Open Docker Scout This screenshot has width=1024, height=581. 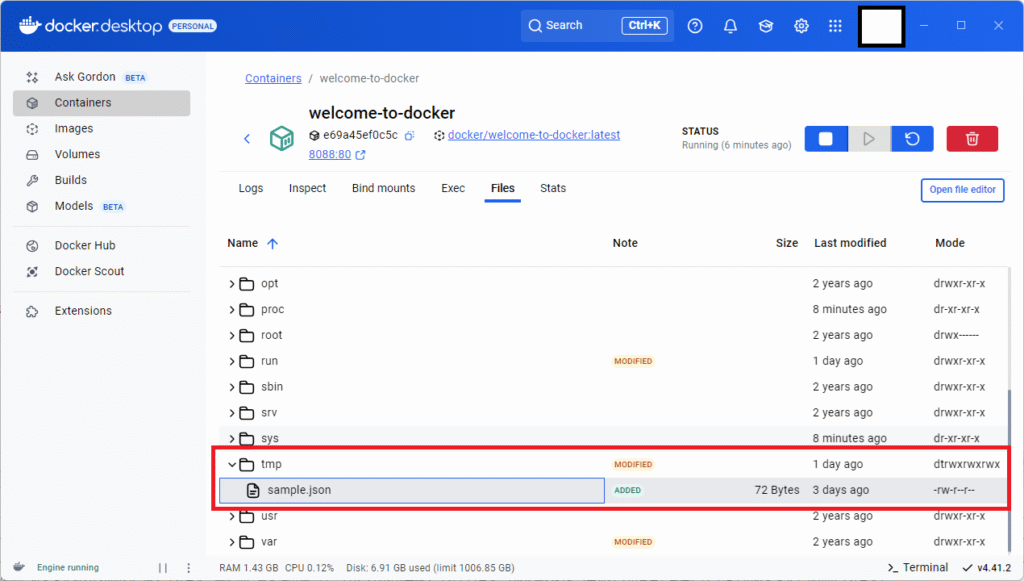coord(101,271)
